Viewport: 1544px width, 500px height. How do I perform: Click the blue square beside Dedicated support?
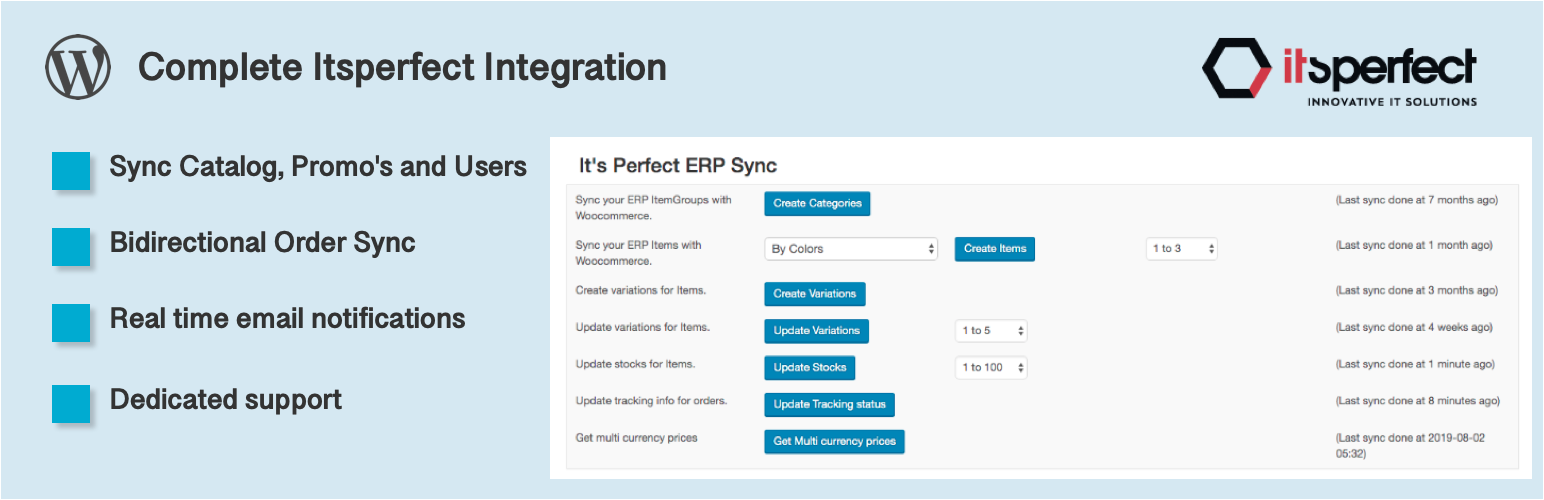pos(71,403)
